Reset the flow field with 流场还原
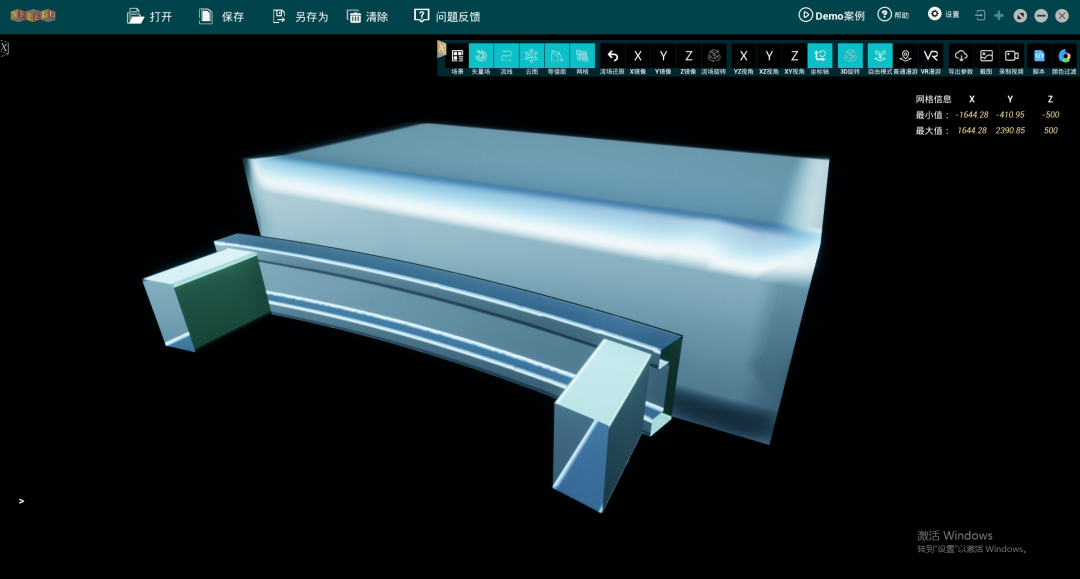Screen dimensions: 1080x579 point(612,60)
